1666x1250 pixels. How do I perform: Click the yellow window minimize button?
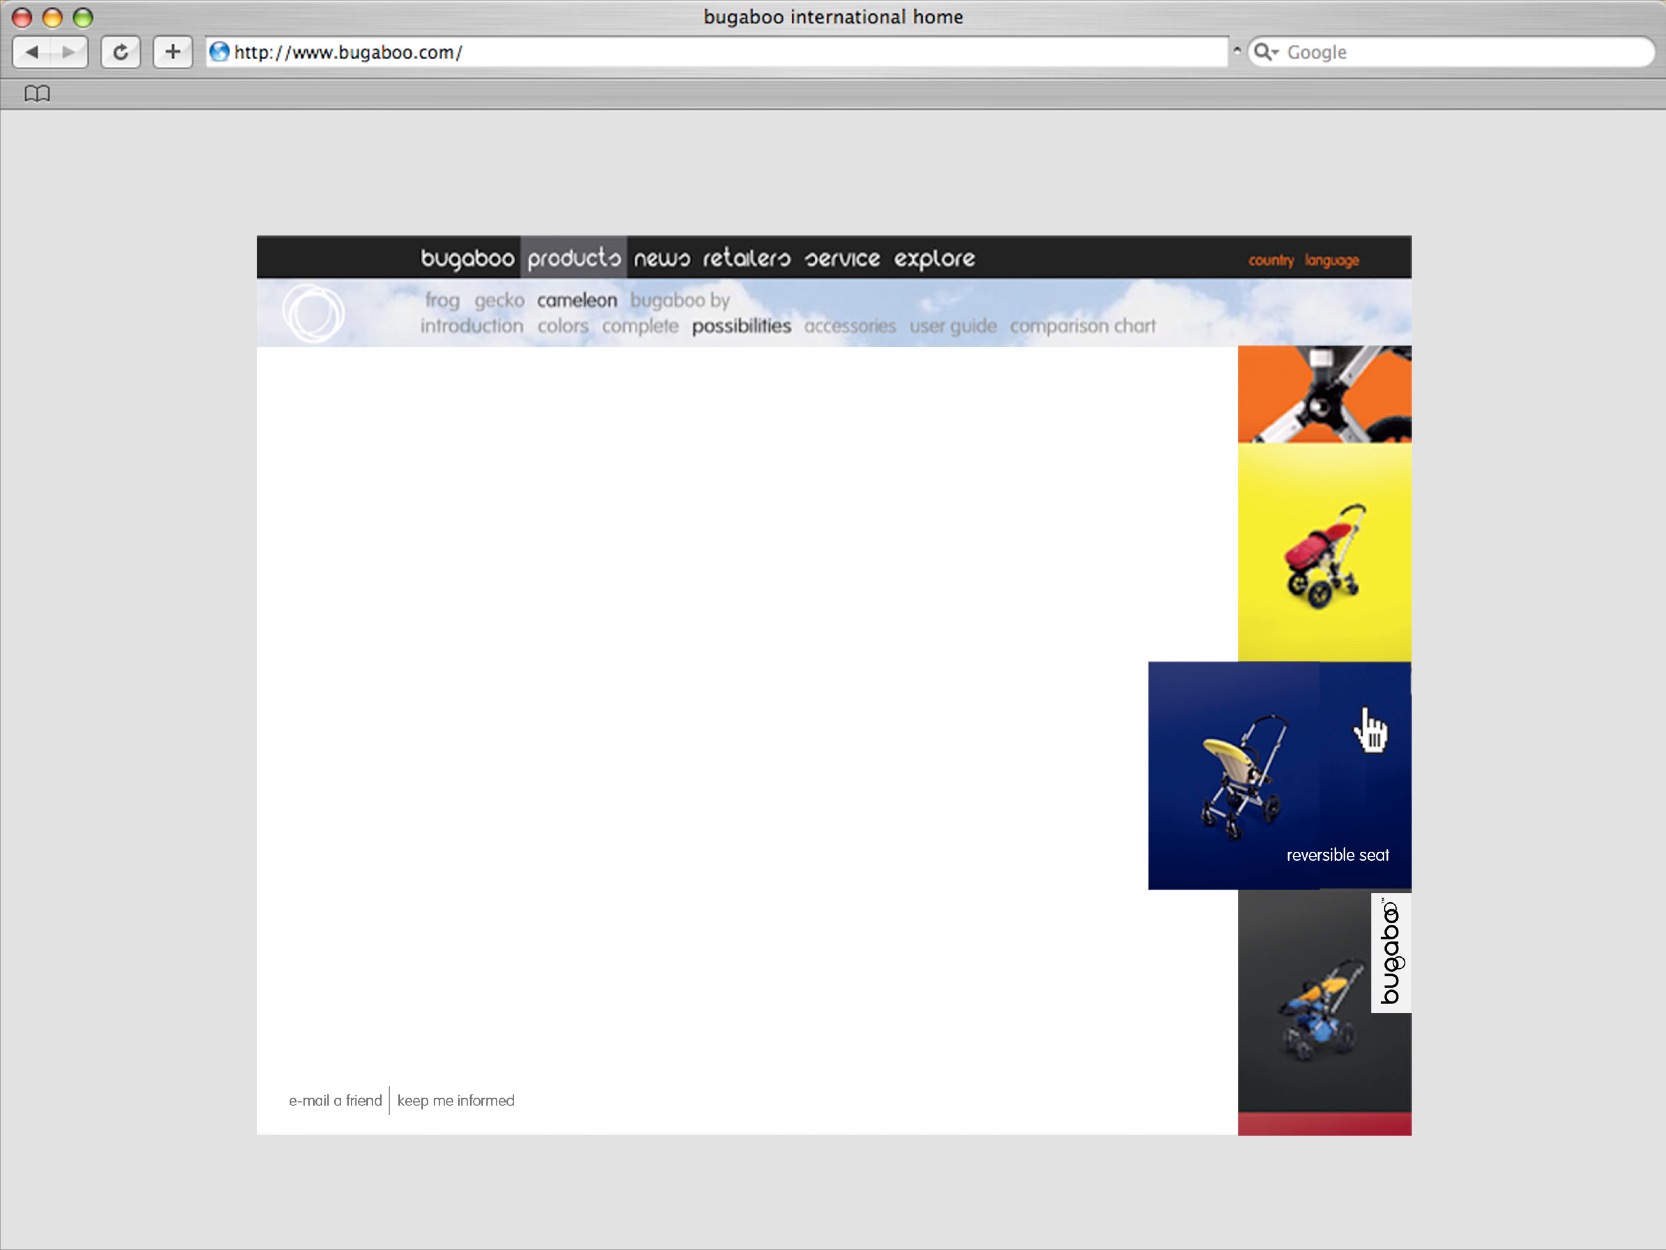[52, 17]
